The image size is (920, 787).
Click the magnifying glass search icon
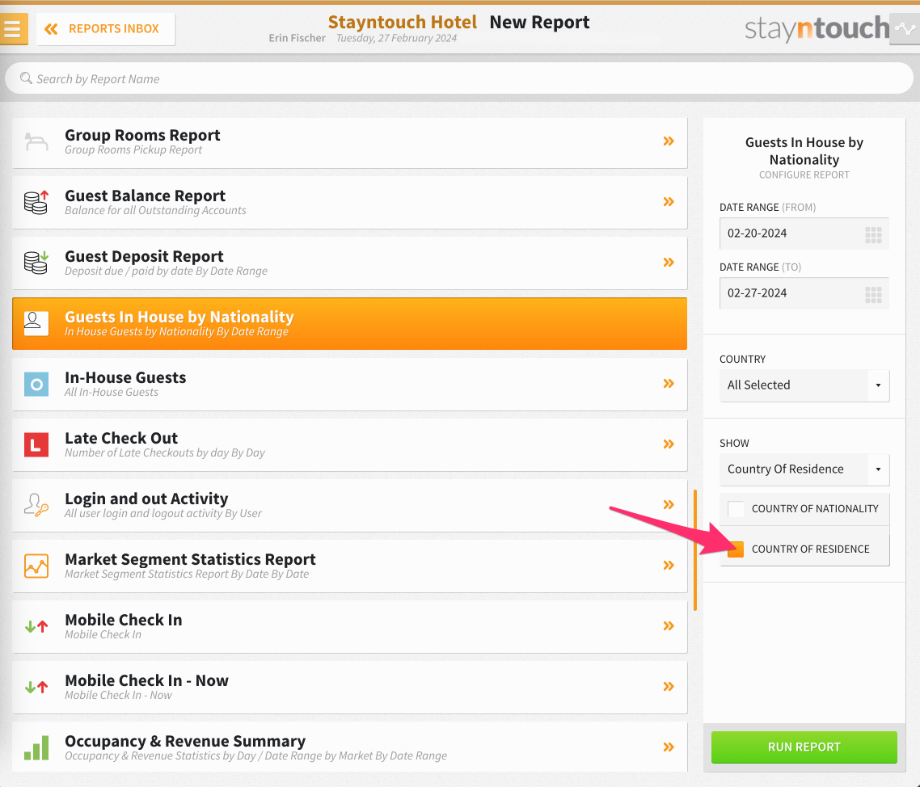click(26, 78)
